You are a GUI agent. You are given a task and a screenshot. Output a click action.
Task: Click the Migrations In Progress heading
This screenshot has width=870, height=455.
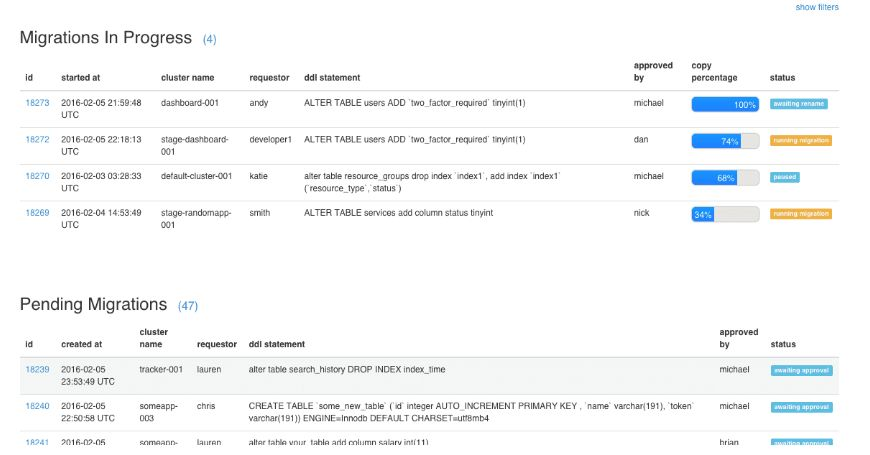click(x=105, y=37)
